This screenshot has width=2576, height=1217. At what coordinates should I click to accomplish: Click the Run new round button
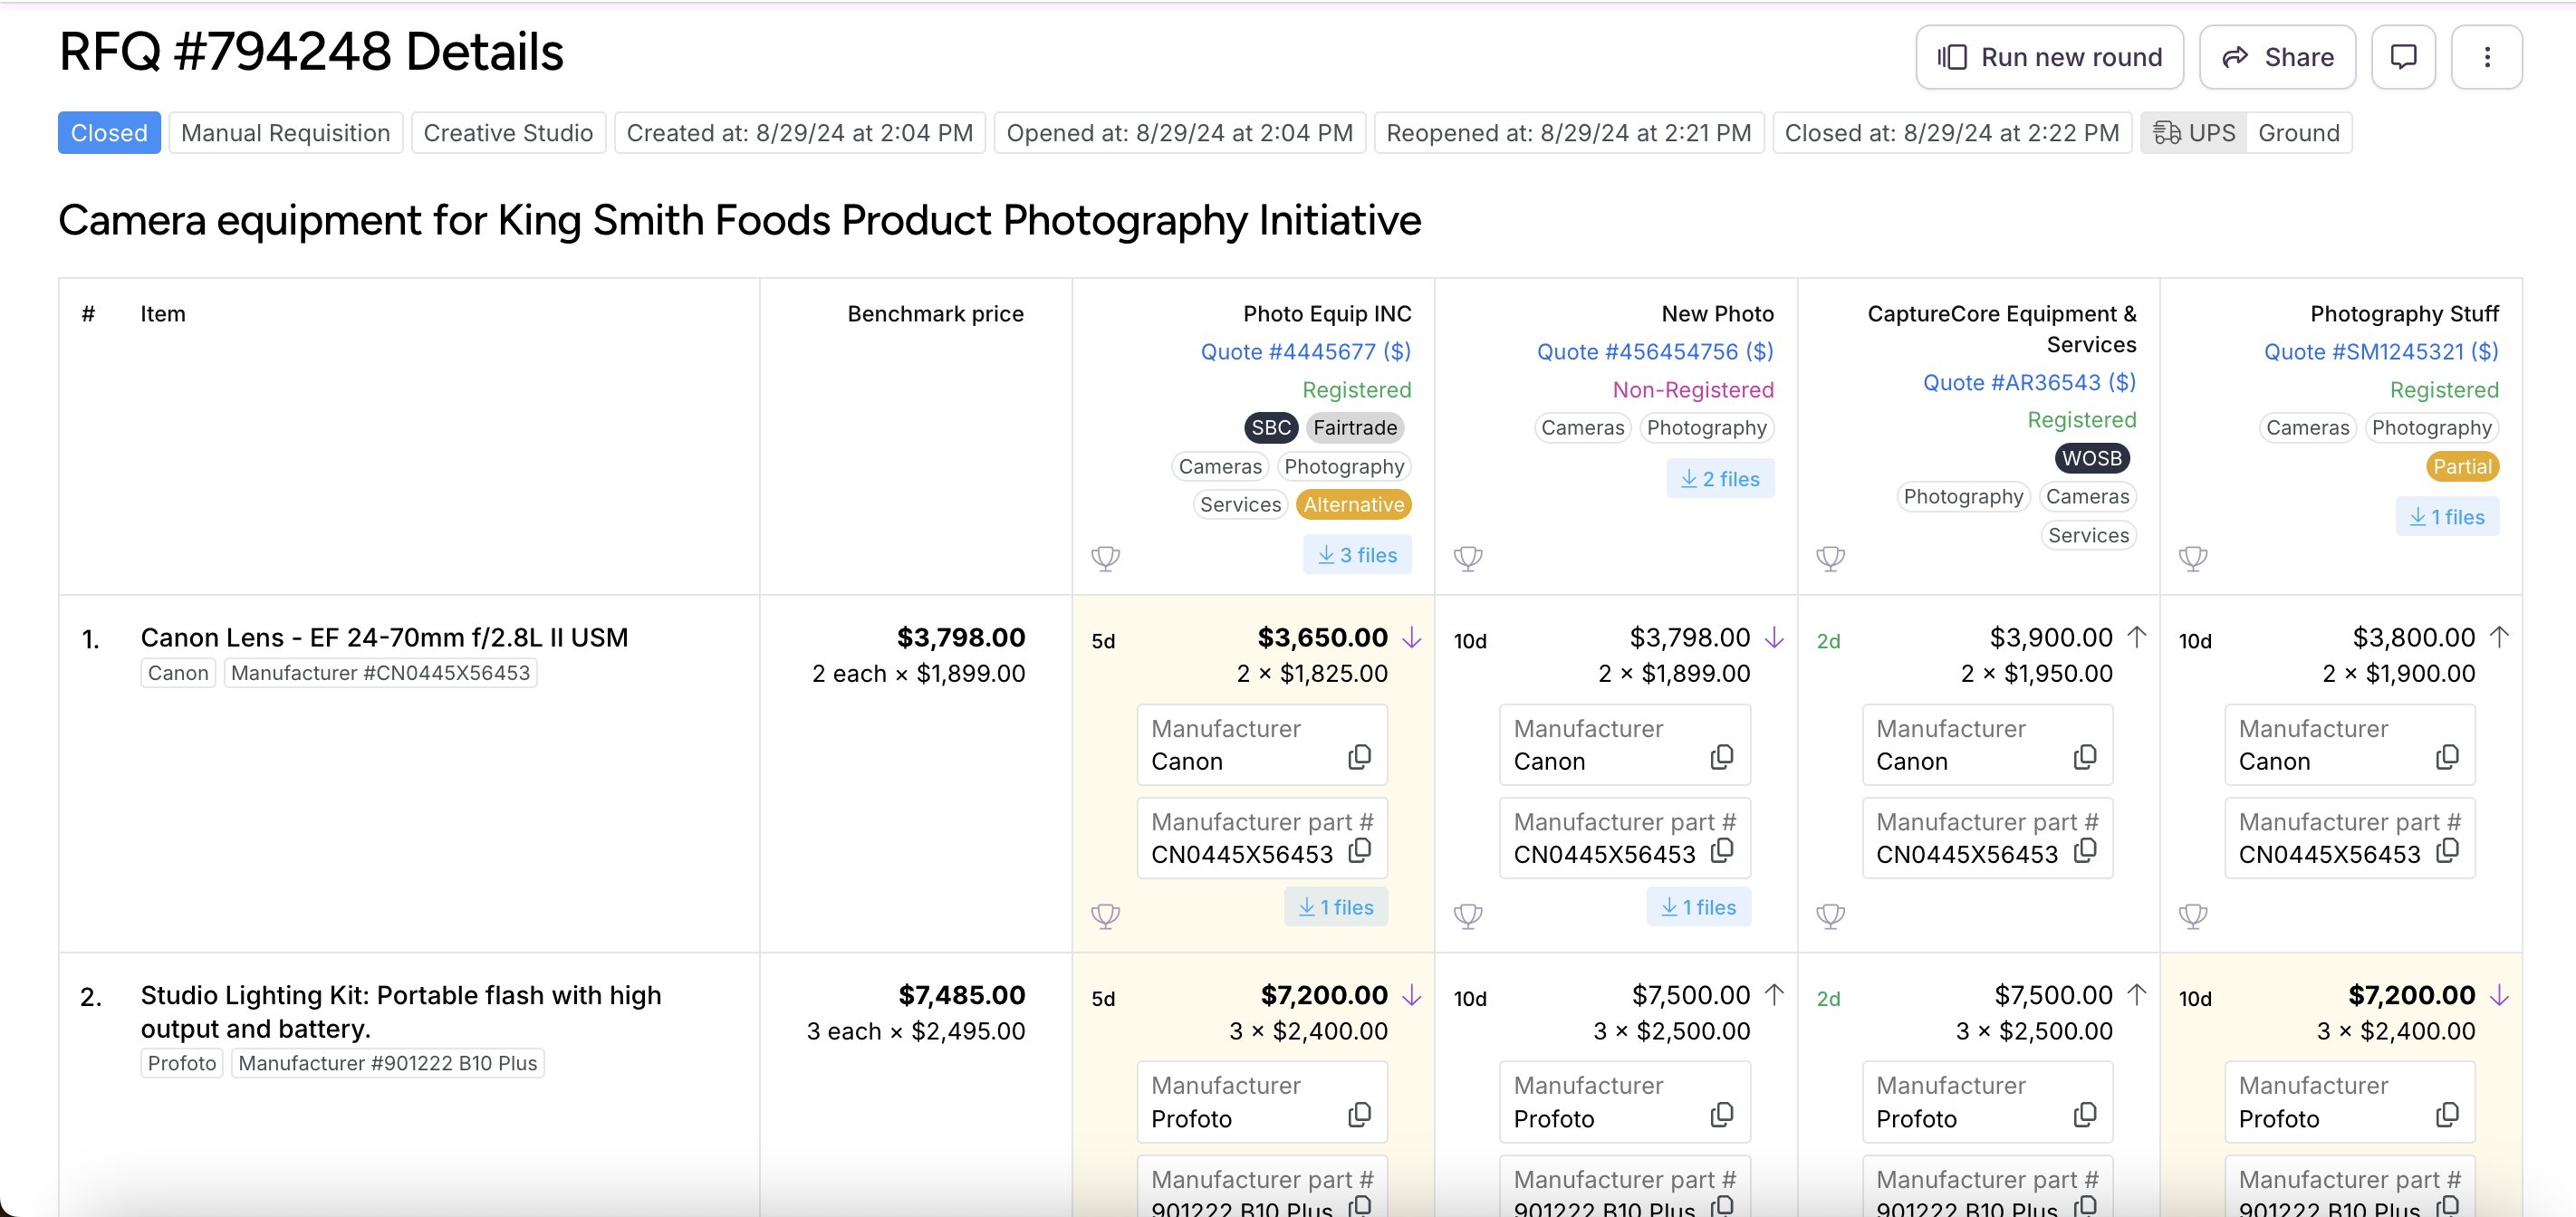pos(2049,57)
